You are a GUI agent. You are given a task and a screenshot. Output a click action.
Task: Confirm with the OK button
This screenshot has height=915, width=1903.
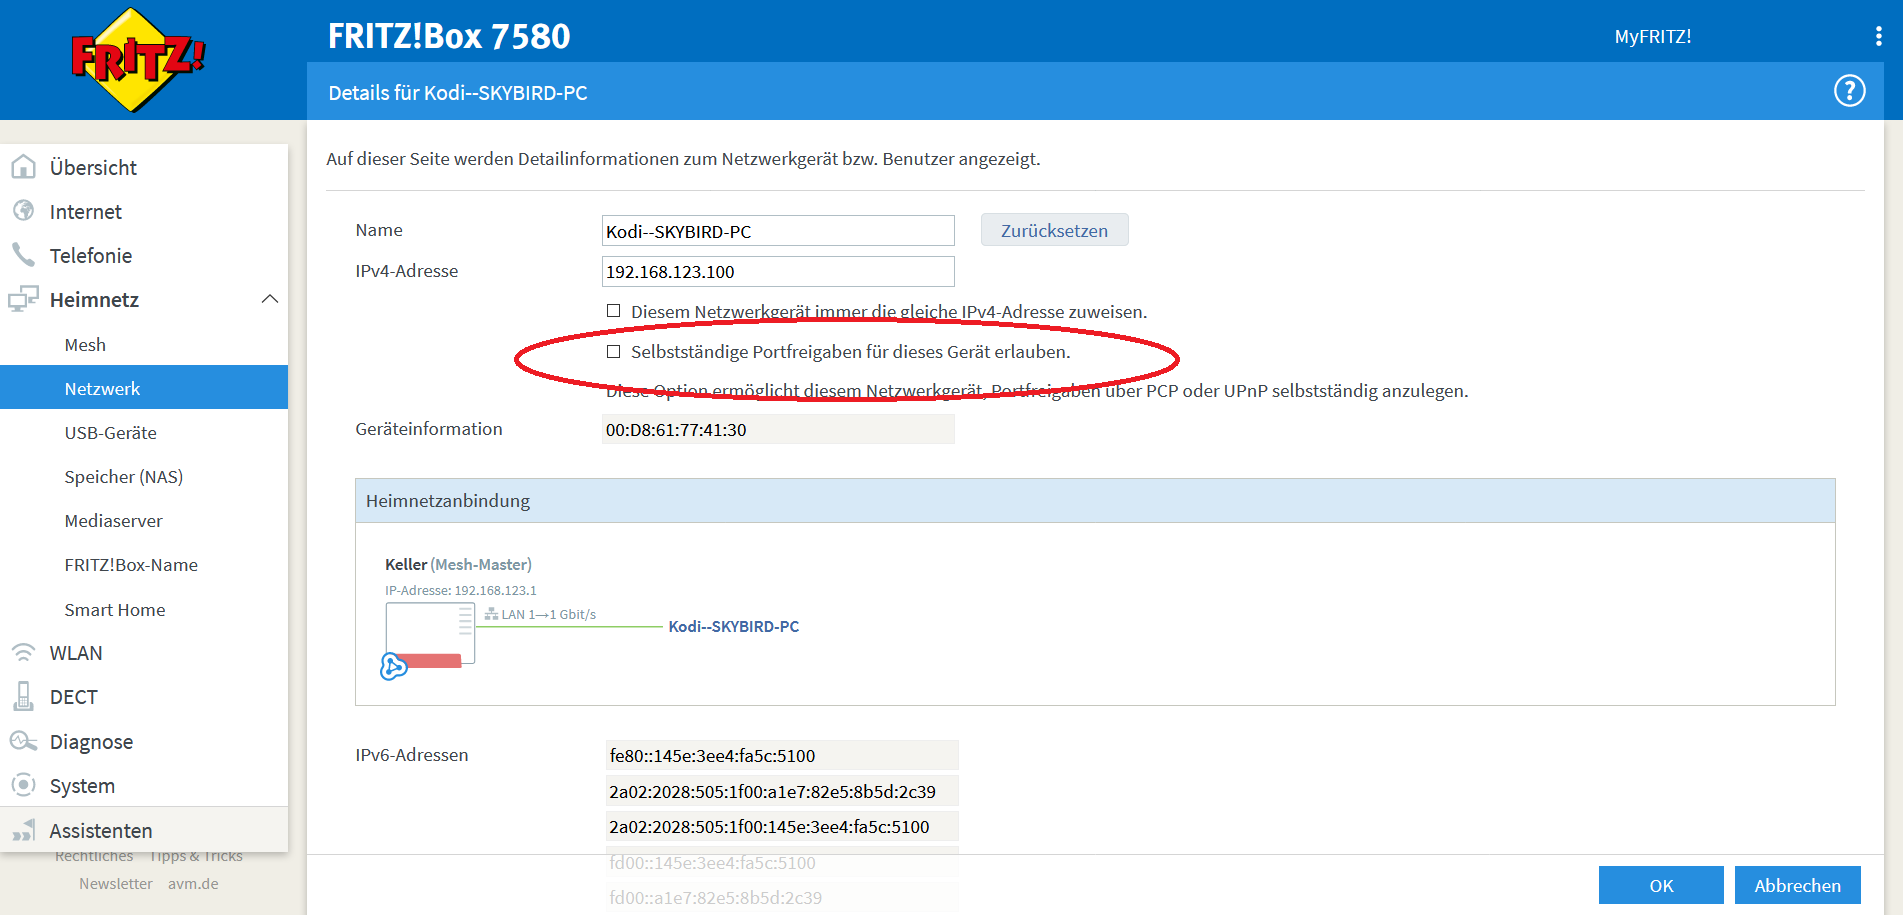(1661, 885)
